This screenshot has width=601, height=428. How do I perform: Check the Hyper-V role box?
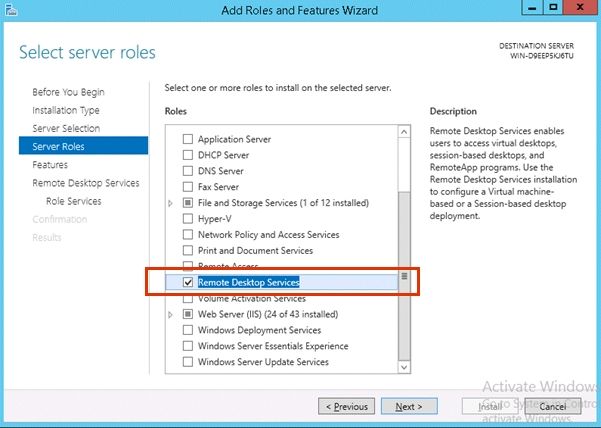(x=188, y=219)
